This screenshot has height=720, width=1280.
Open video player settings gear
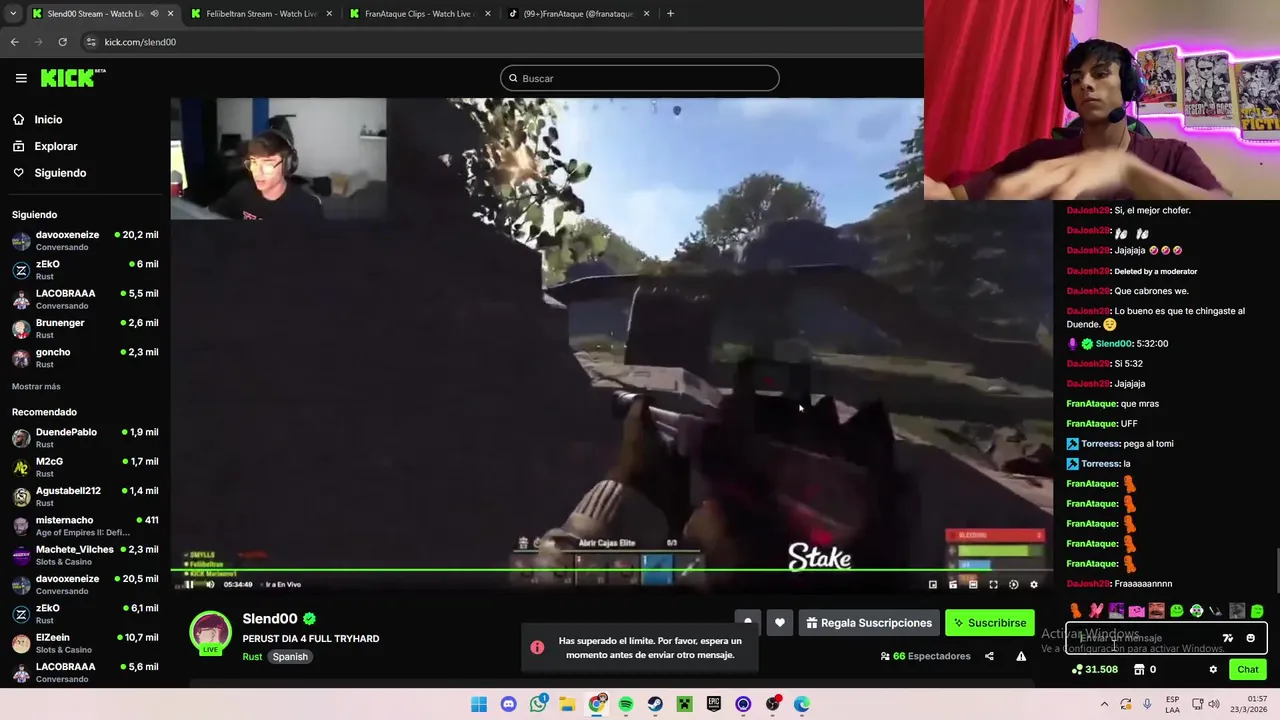(x=1034, y=585)
